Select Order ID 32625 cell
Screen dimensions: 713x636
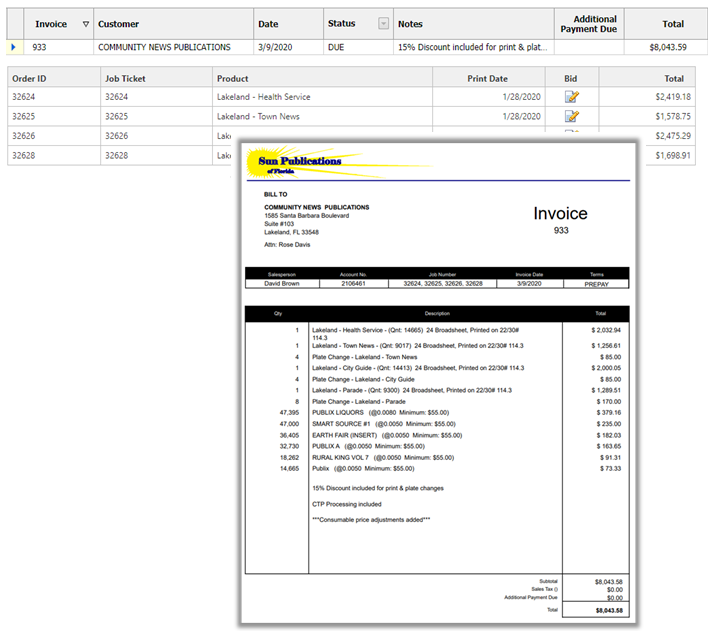point(54,116)
